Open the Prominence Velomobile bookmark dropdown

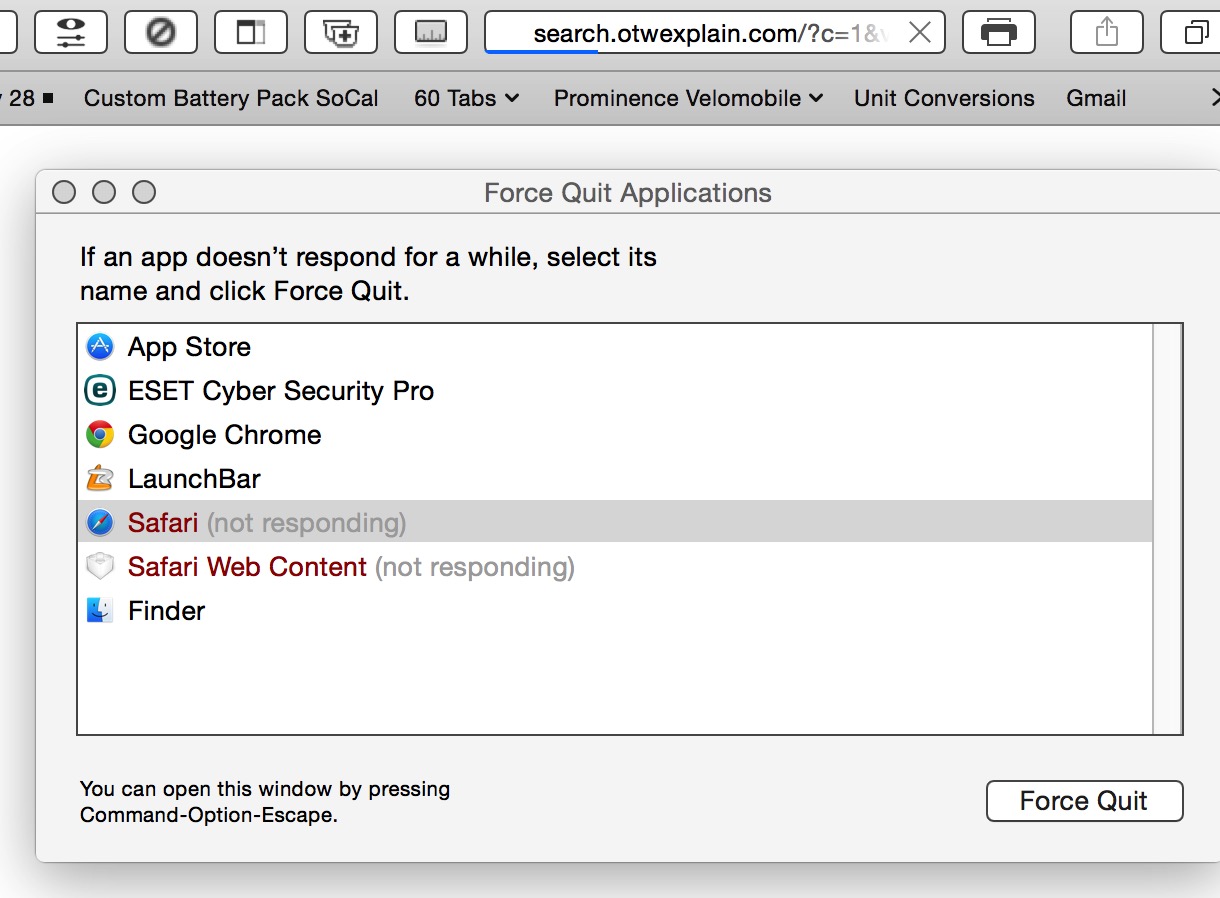(x=688, y=98)
